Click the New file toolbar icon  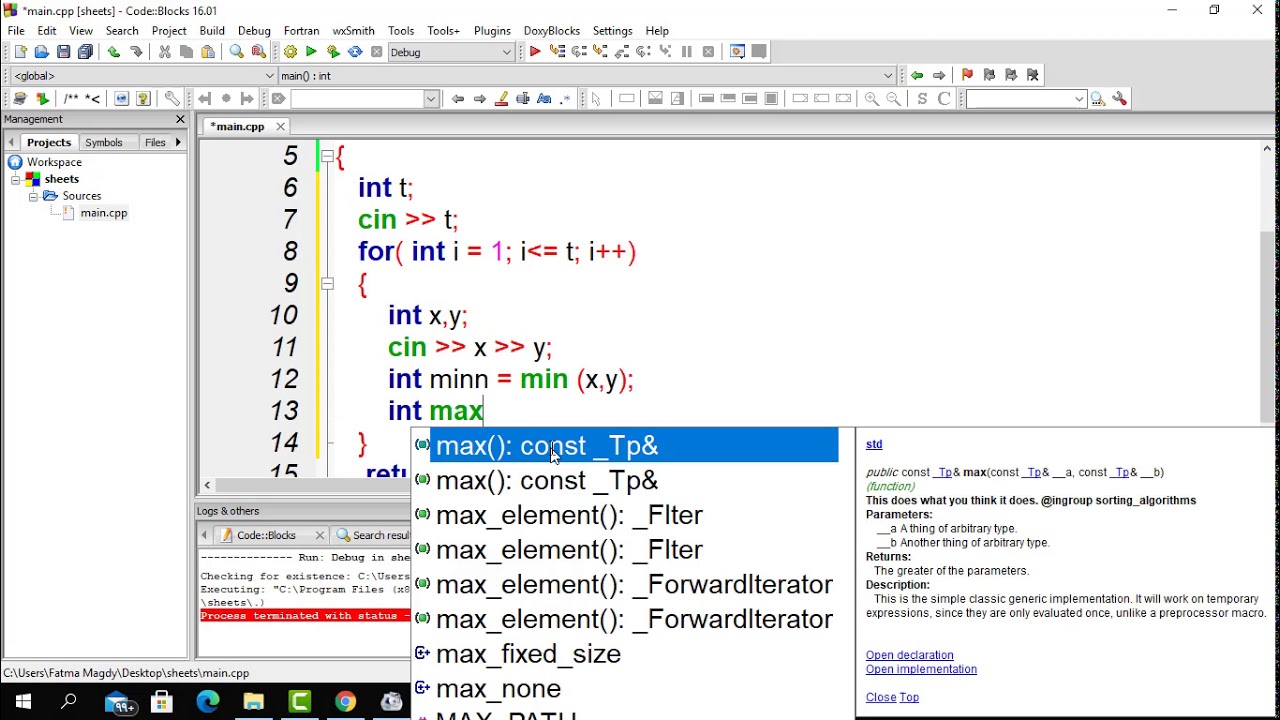[x=20, y=52]
